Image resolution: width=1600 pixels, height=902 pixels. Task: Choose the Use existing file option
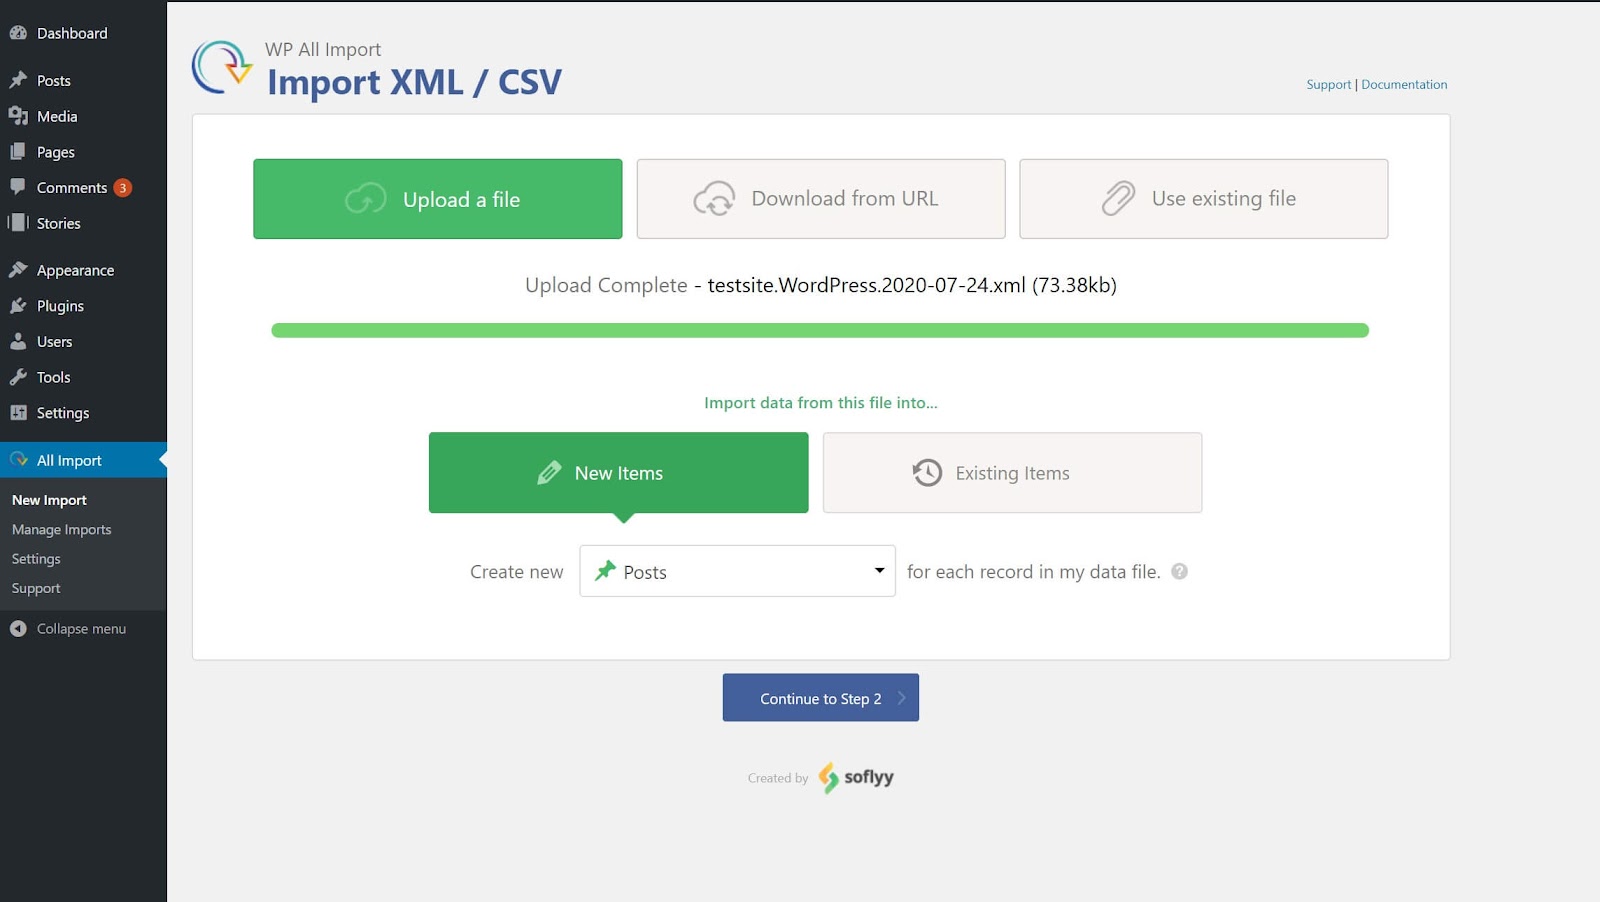(1204, 199)
